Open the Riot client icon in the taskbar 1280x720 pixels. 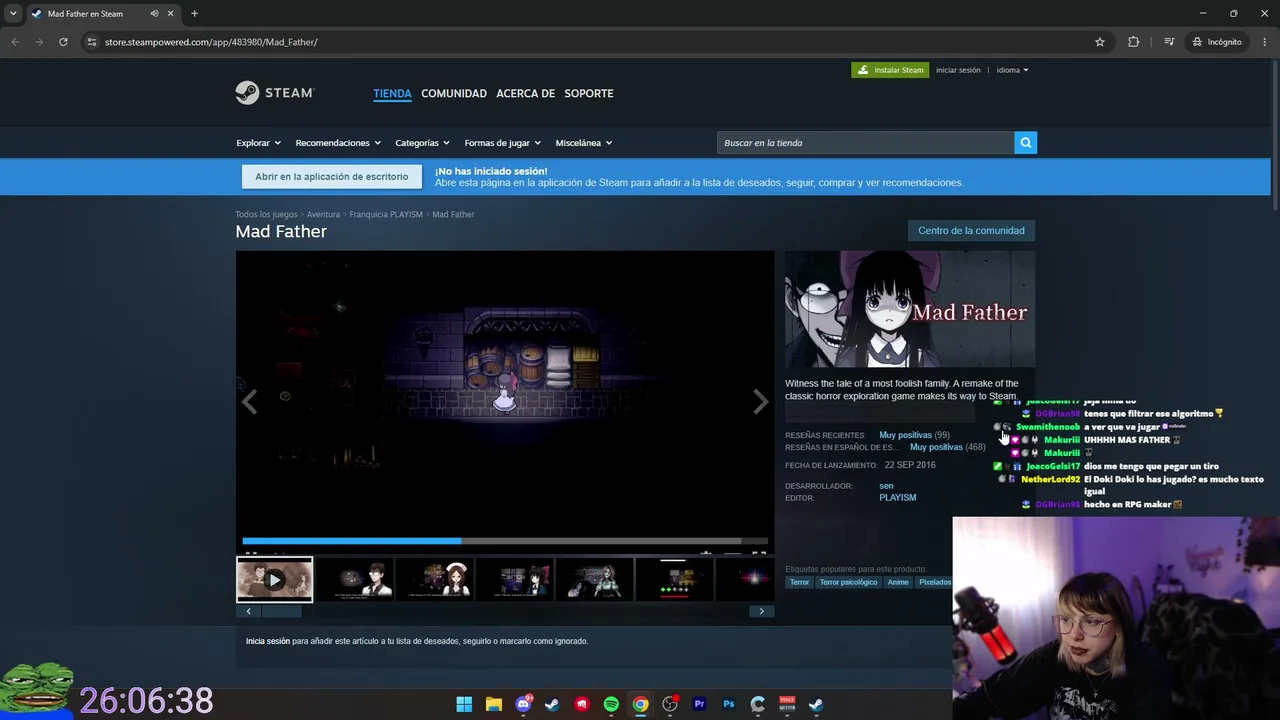coord(582,704)
